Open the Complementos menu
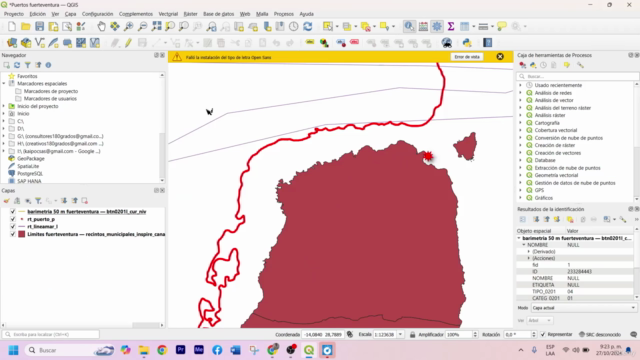640x360 pixels. click(x=136, y=14)
